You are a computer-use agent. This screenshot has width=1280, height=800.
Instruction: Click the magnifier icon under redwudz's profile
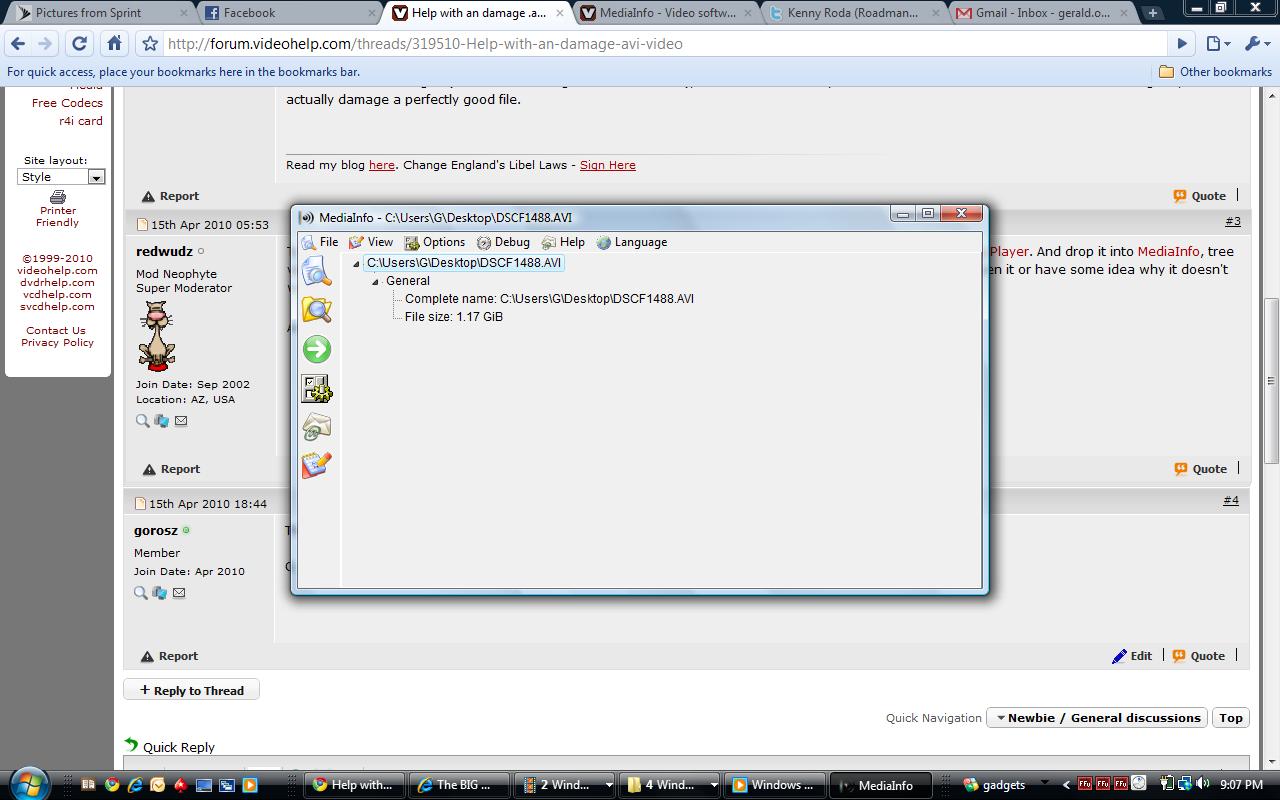point(143,421)
